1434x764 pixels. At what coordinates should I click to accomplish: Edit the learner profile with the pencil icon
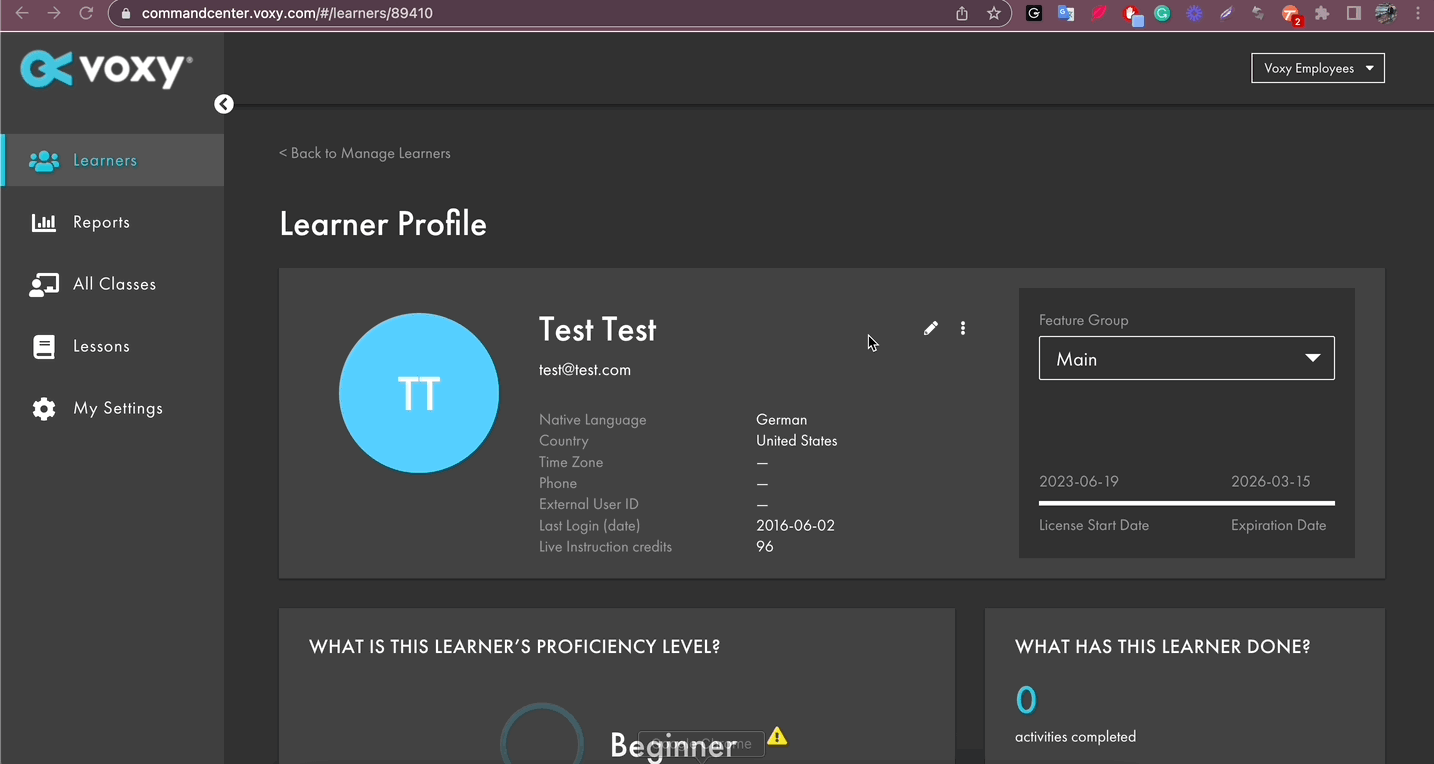930,328
